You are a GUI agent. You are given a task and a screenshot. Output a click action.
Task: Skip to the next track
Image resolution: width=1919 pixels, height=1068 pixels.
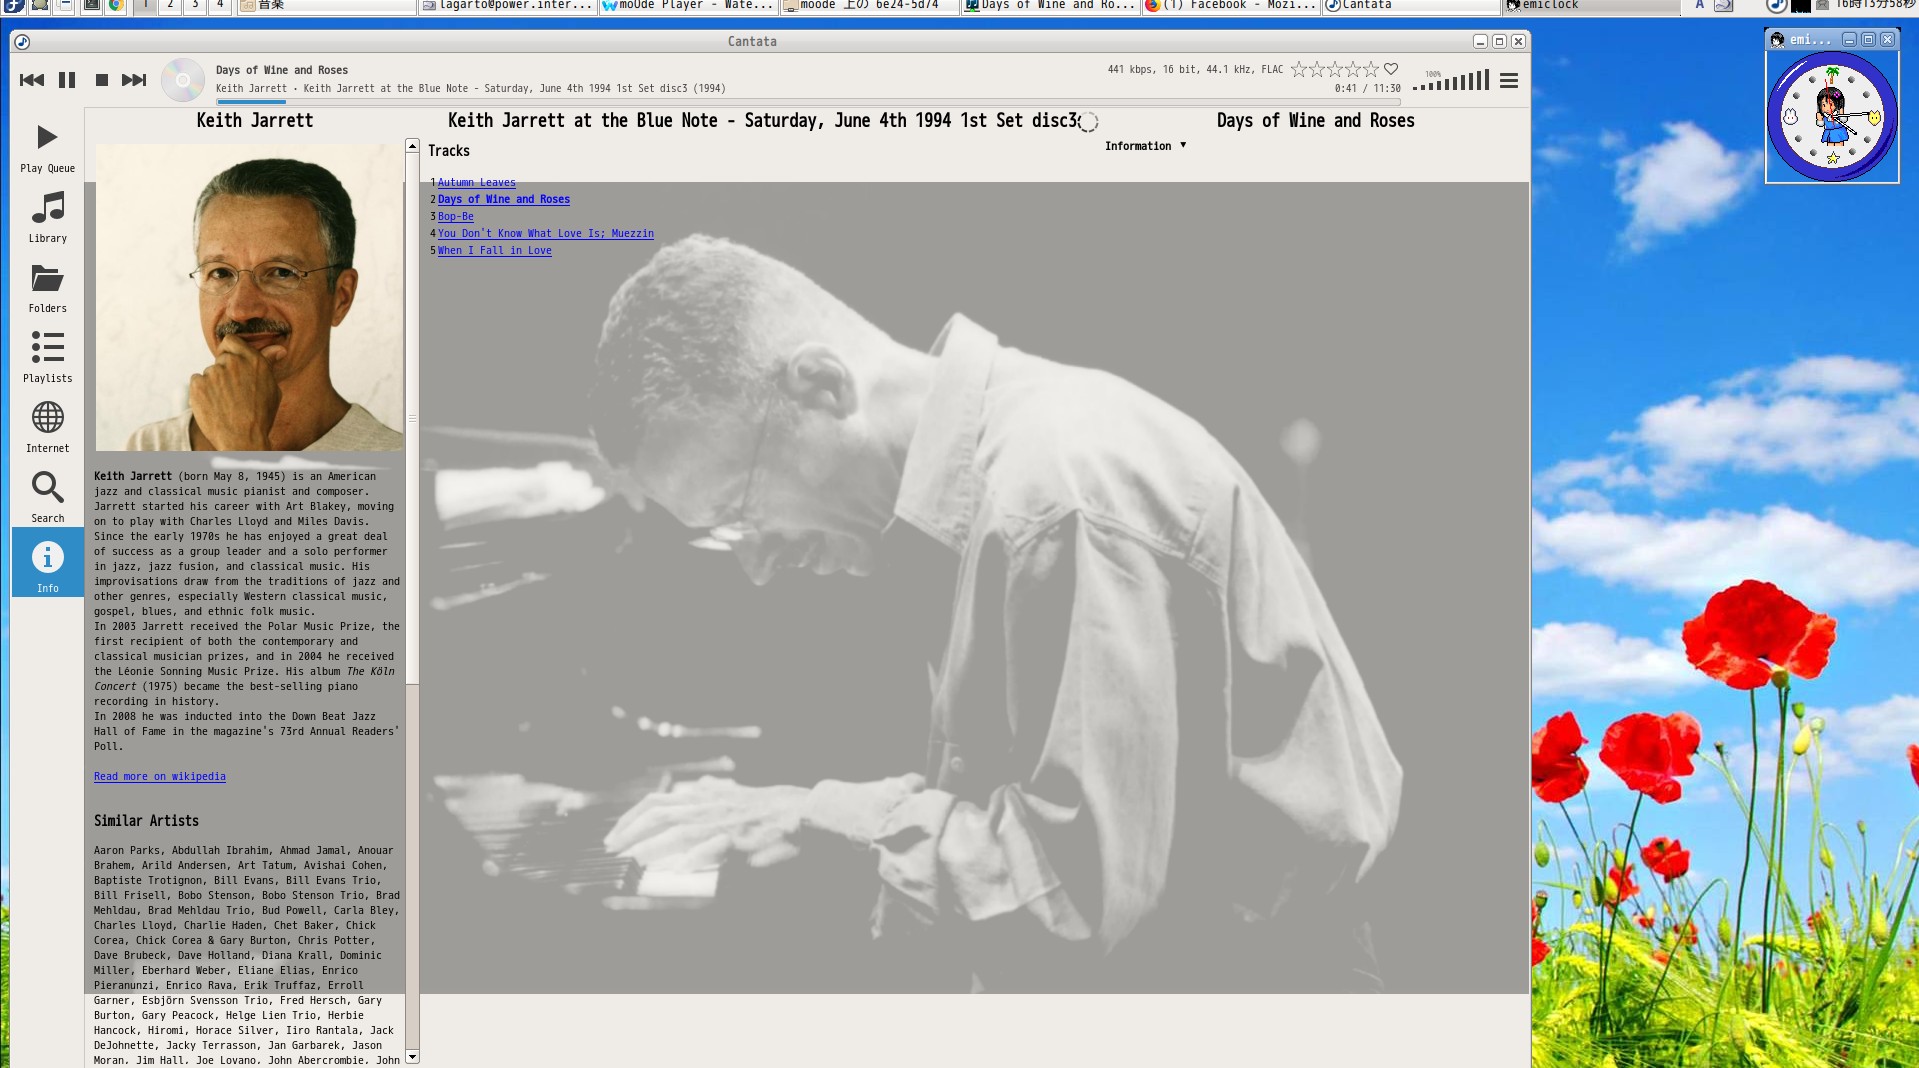(x=134, y=80)
